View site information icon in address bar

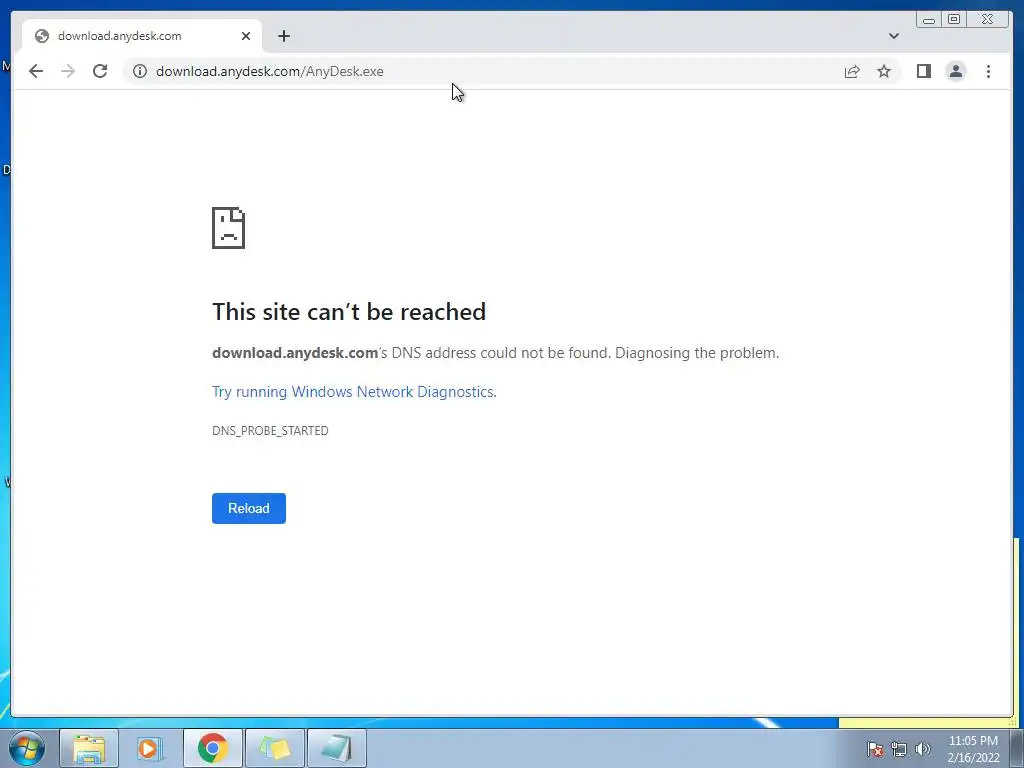(140, 71)
